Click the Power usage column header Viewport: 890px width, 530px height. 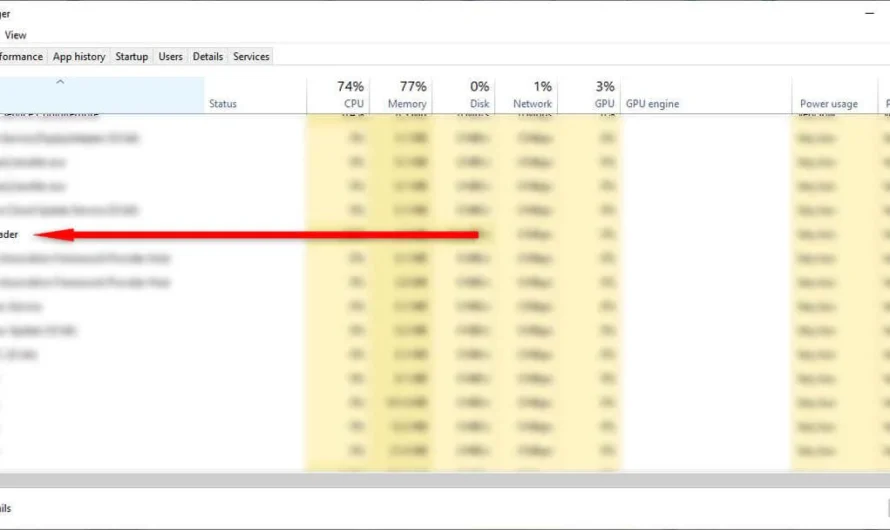click(x=828, y=104)
